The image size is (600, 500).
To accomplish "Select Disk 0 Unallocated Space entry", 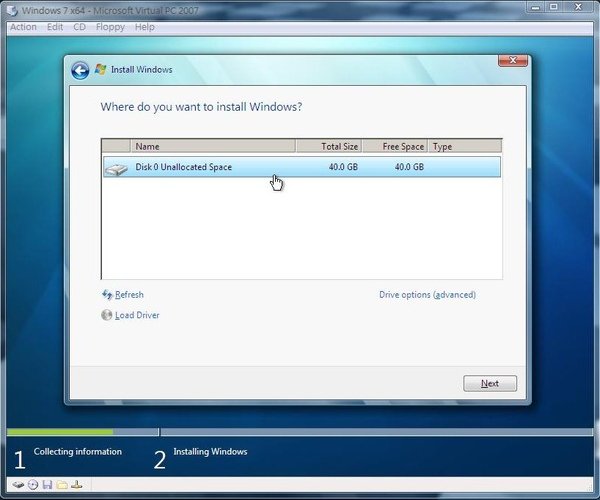I will [302, 167].
